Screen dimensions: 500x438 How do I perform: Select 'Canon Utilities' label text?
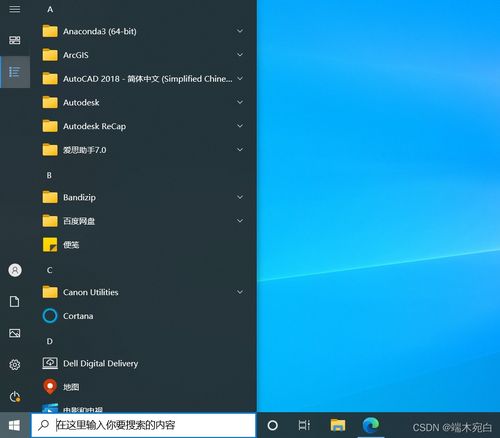point(91,292)
